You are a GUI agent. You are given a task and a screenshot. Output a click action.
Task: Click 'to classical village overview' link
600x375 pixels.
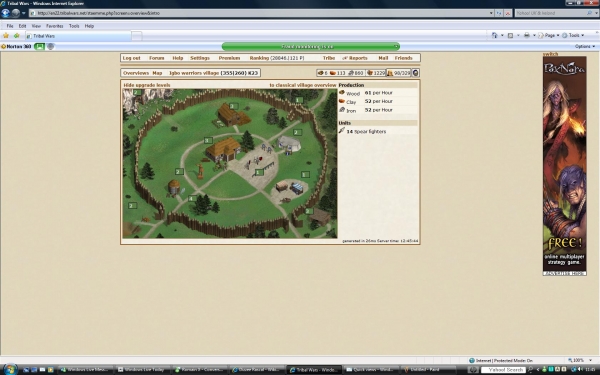pyautogui.click(x=303, y=85)
